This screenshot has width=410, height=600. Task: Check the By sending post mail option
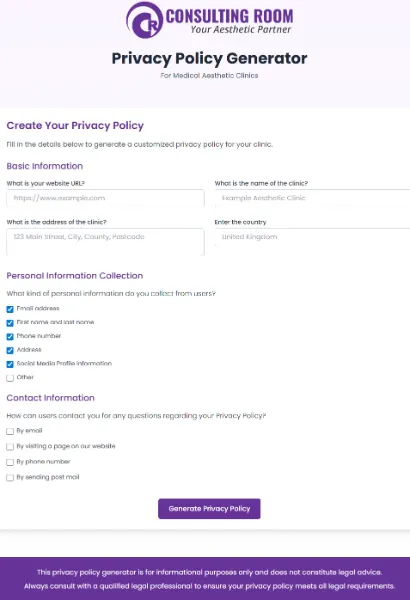(x=10, y=478)
